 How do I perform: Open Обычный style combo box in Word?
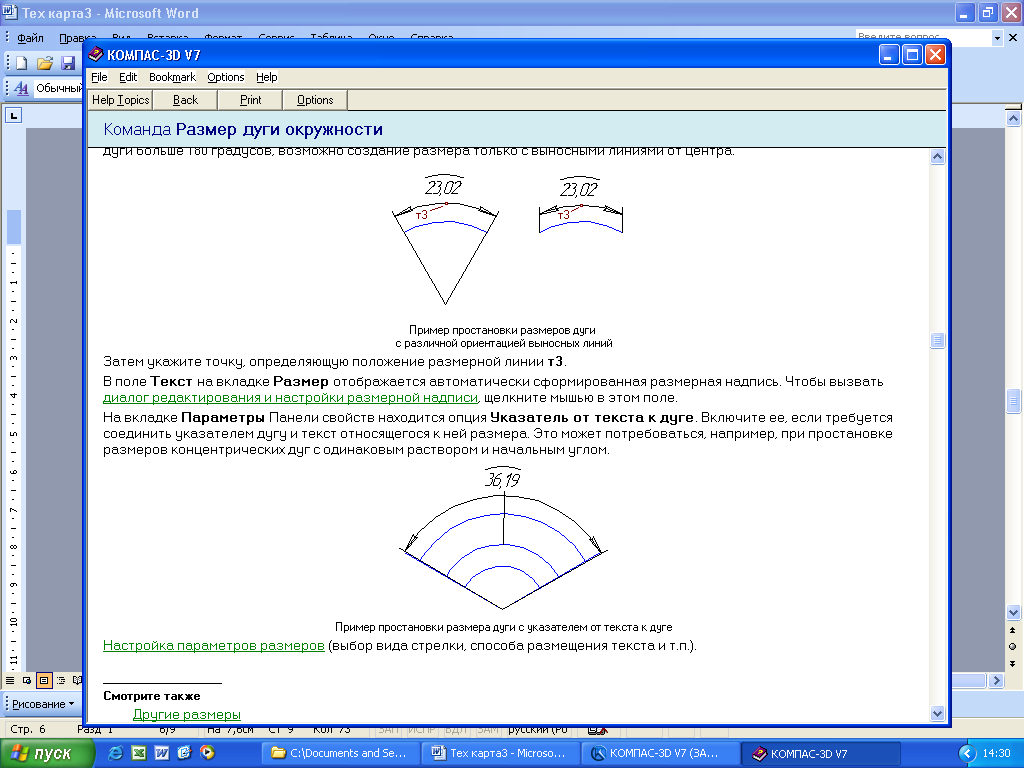coord(59,88)
